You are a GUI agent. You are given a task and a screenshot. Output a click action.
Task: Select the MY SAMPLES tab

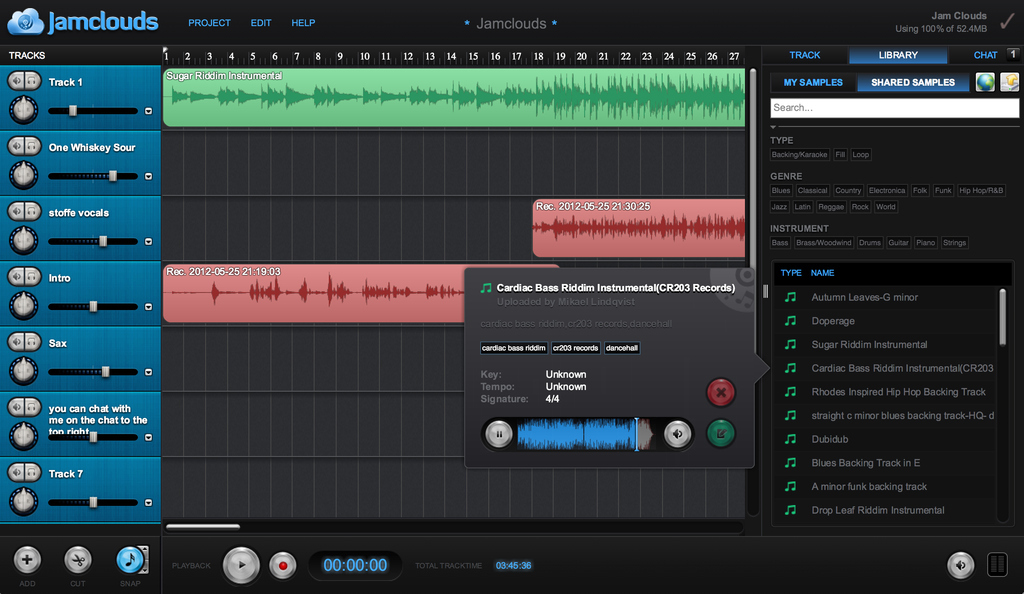(812, 82)
